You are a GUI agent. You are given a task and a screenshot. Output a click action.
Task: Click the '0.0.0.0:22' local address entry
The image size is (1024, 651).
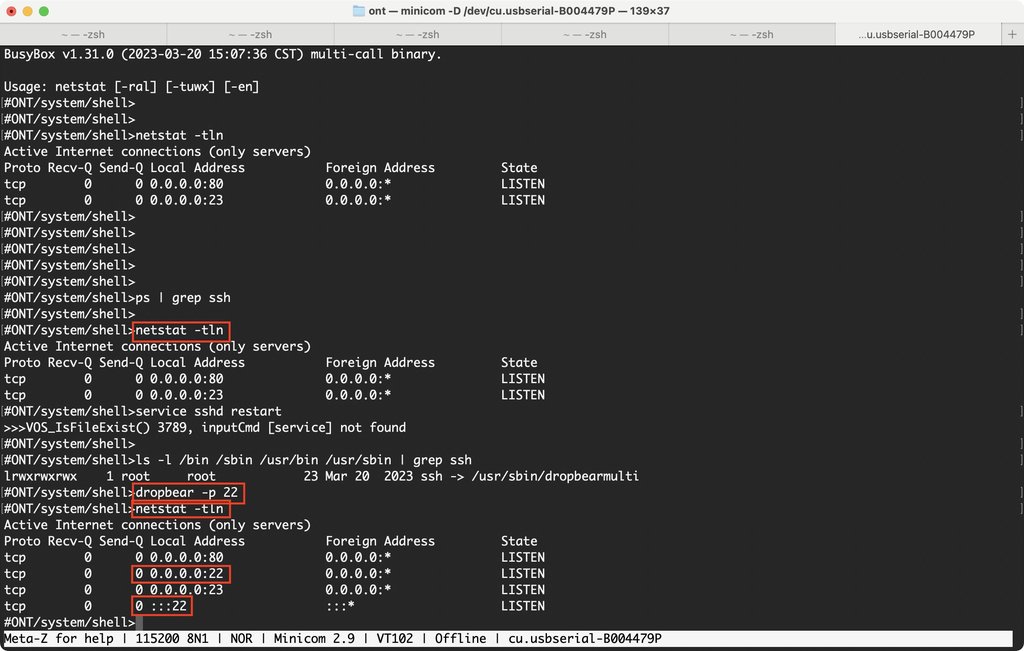pyautogui.click(x=186, y=574)
